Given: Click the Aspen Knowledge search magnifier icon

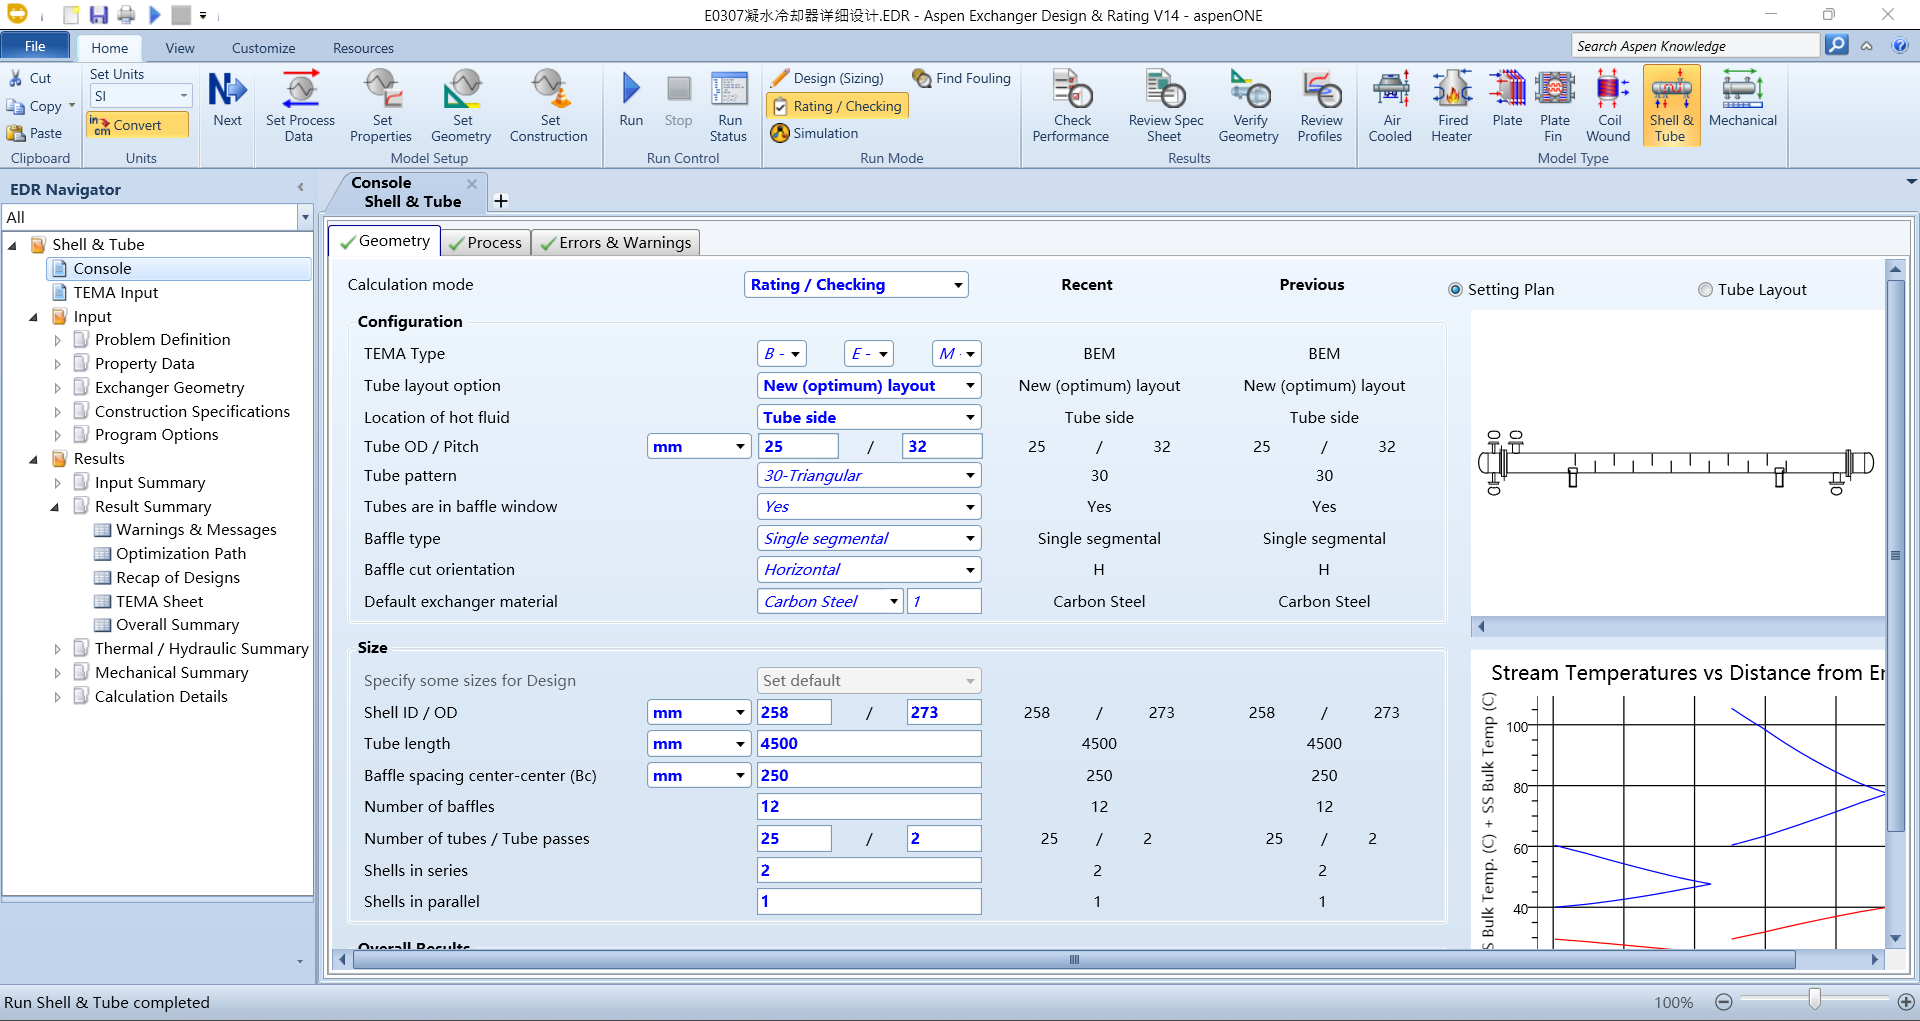Looking at the screenshot, I should [1836, 45].
